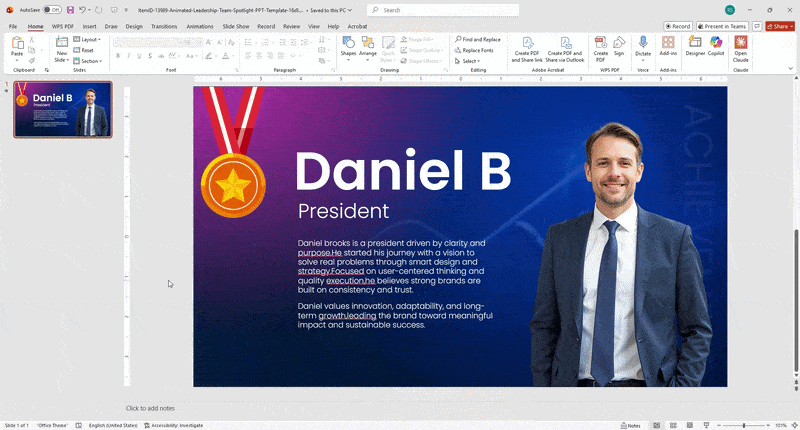The width and height of the screenshot is (800, 430).
Task: Click the Search box in title bar
Action: [x=443, y=10]
